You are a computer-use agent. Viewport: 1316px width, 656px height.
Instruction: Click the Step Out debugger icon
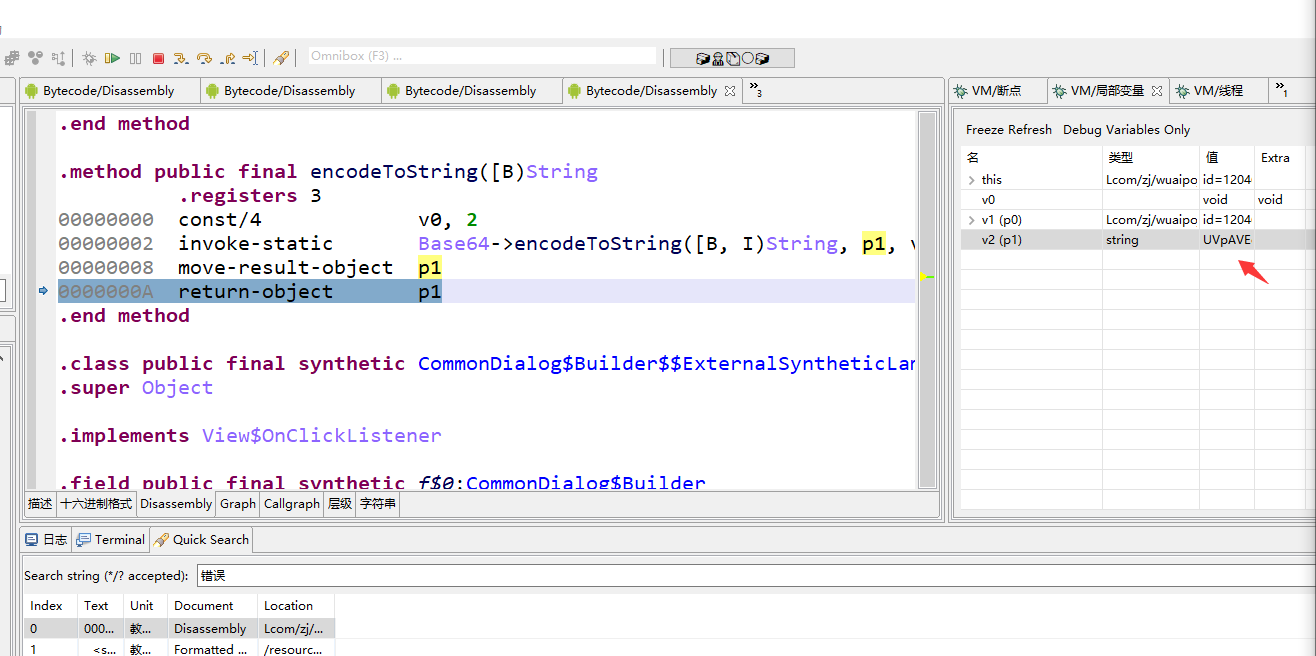227,58
